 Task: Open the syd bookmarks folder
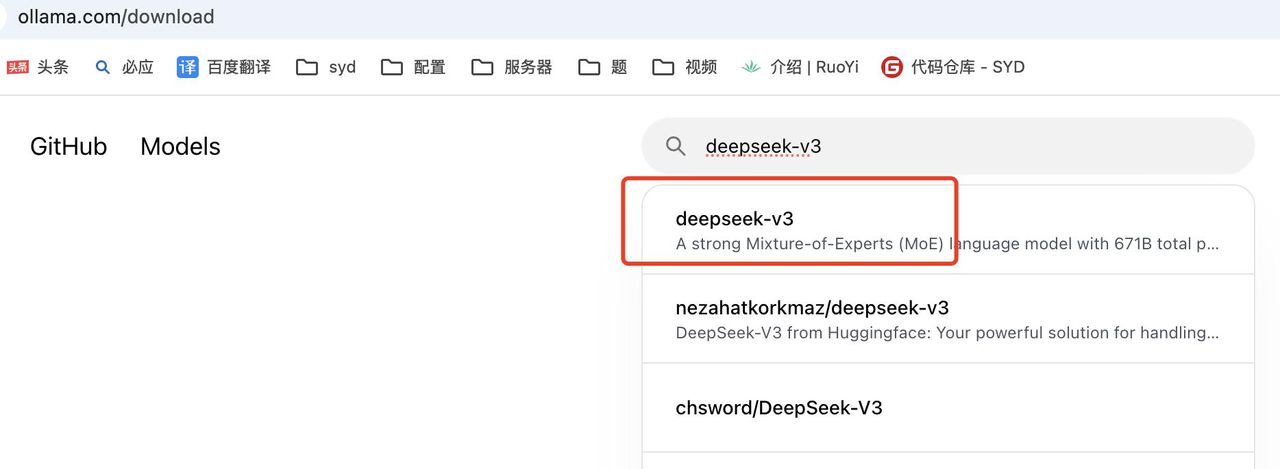point(326,67)
